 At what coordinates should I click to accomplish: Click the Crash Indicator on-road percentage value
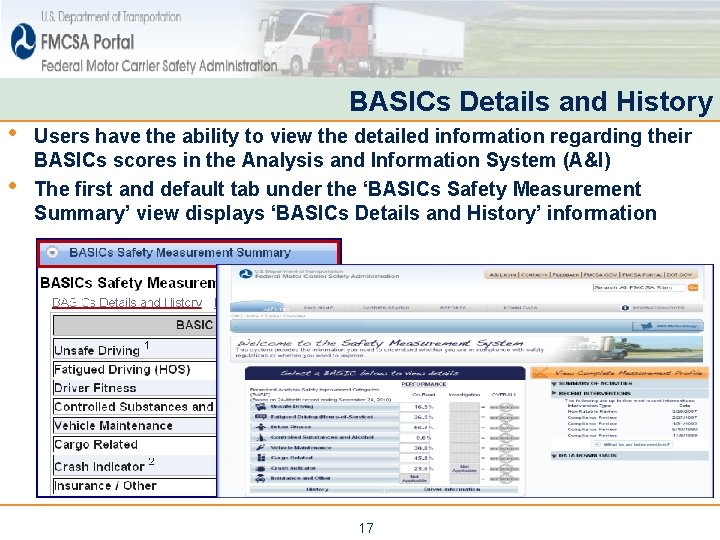(x=424, y=468)
